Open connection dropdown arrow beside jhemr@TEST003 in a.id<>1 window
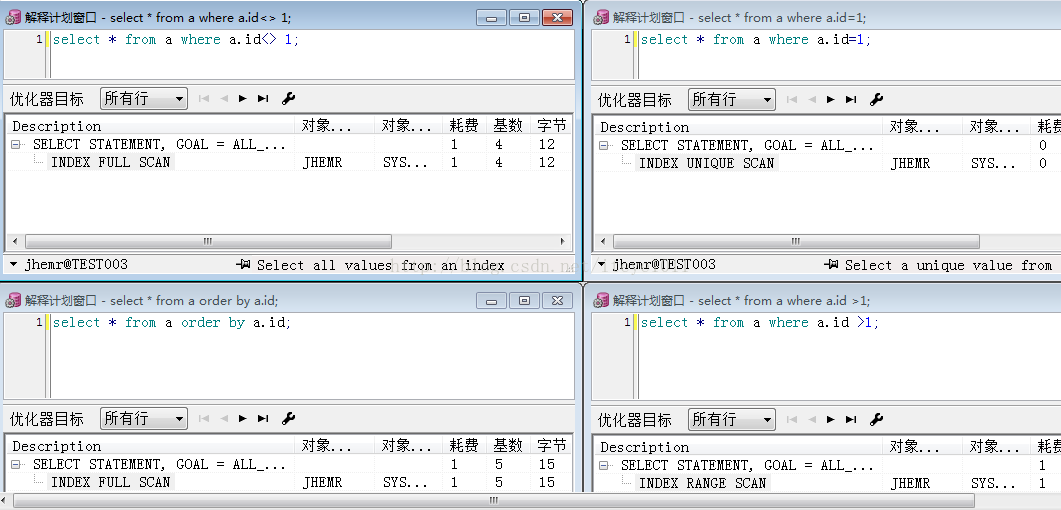 (x=14, y=264)
